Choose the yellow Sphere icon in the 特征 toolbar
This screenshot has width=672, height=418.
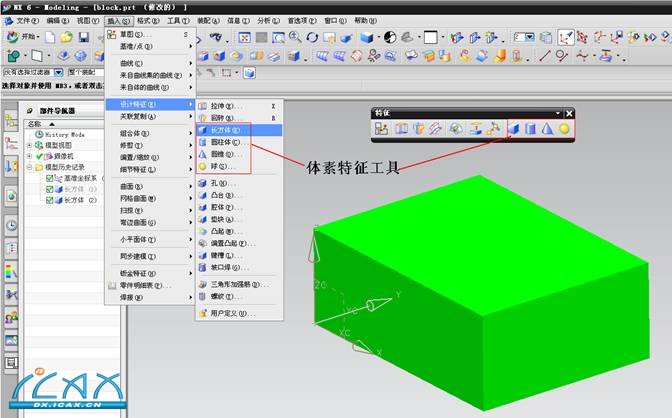[x=564, y=129]
